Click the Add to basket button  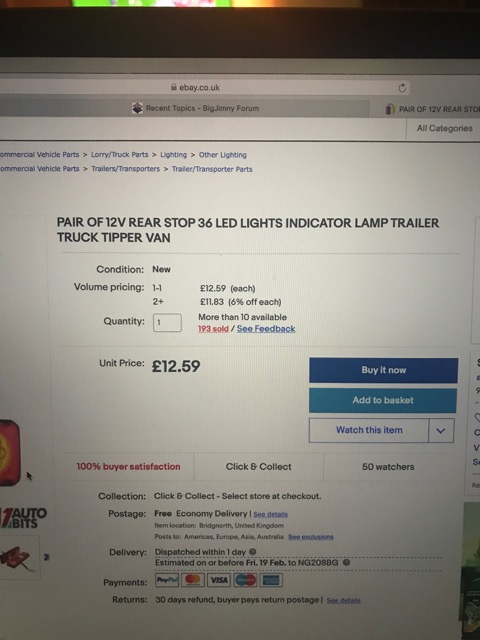383,400
